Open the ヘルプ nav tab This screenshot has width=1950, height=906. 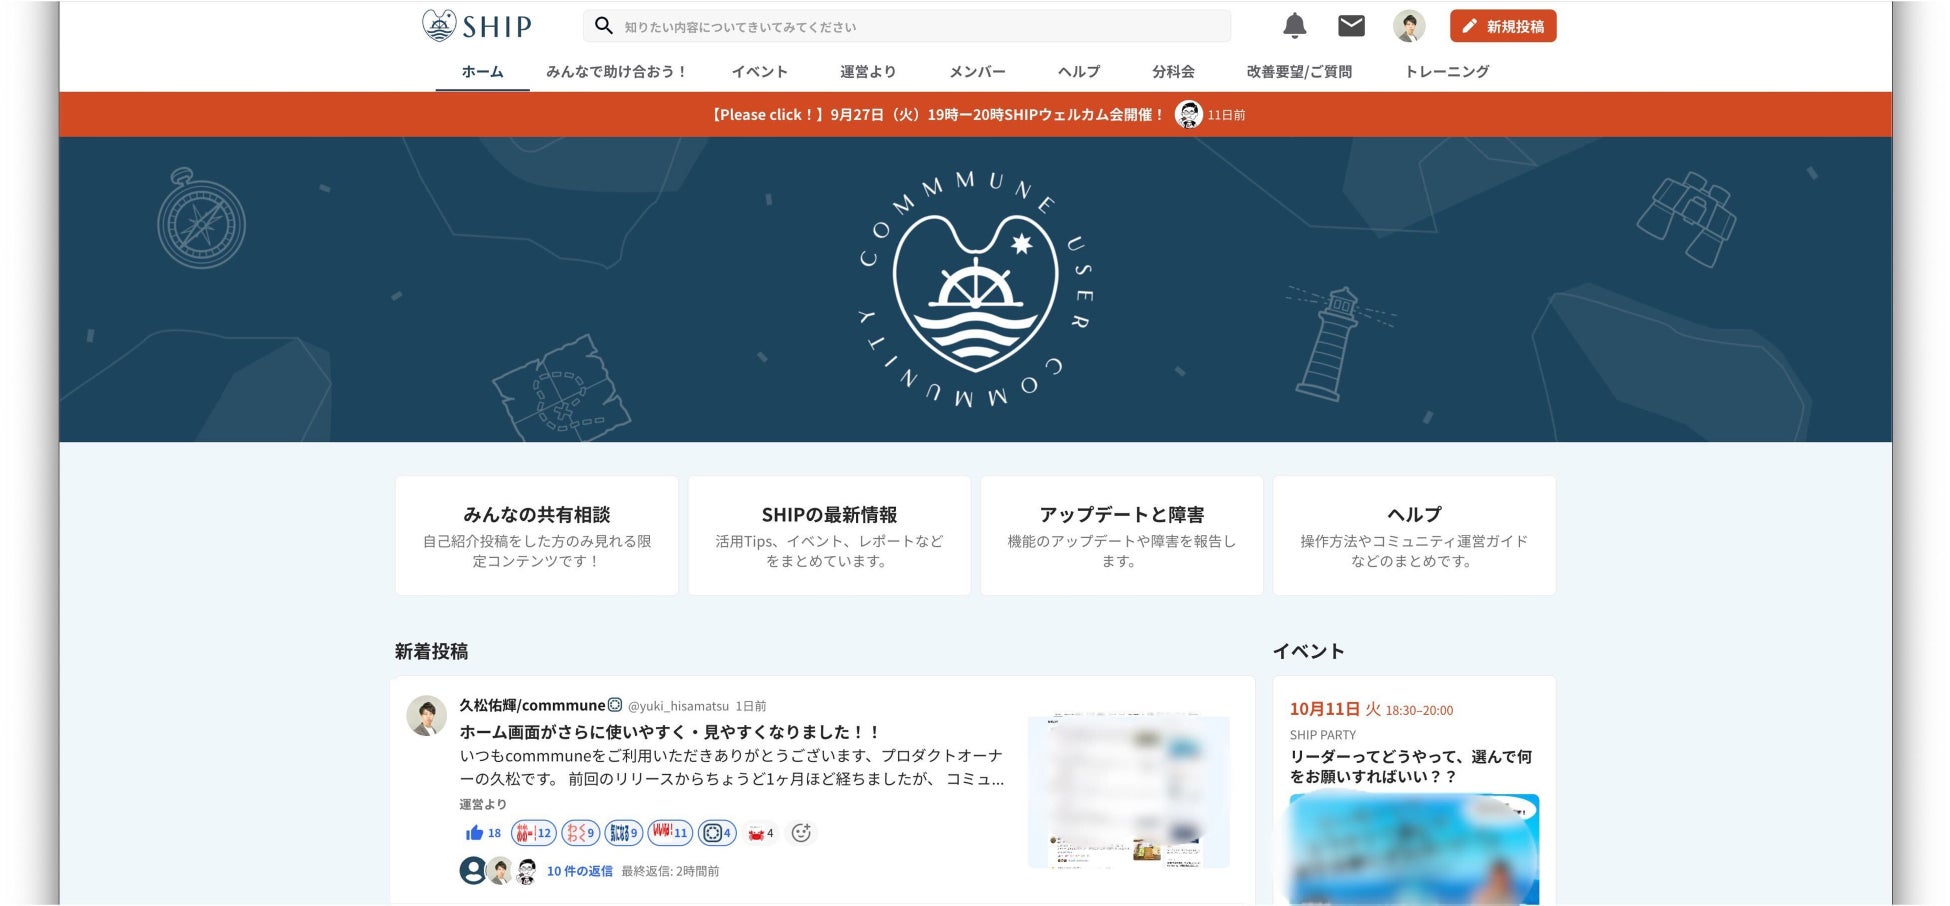tap(1079, 72)
